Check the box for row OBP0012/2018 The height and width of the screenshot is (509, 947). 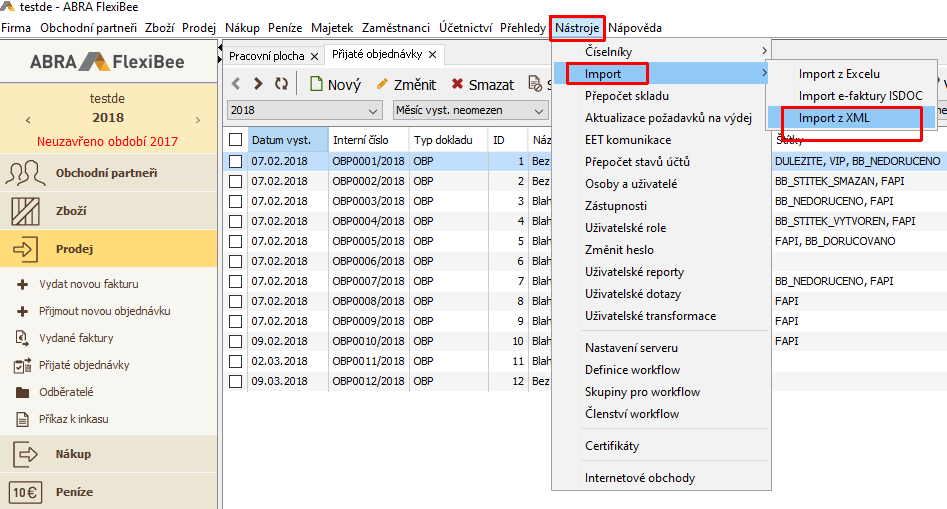(236, 381)
